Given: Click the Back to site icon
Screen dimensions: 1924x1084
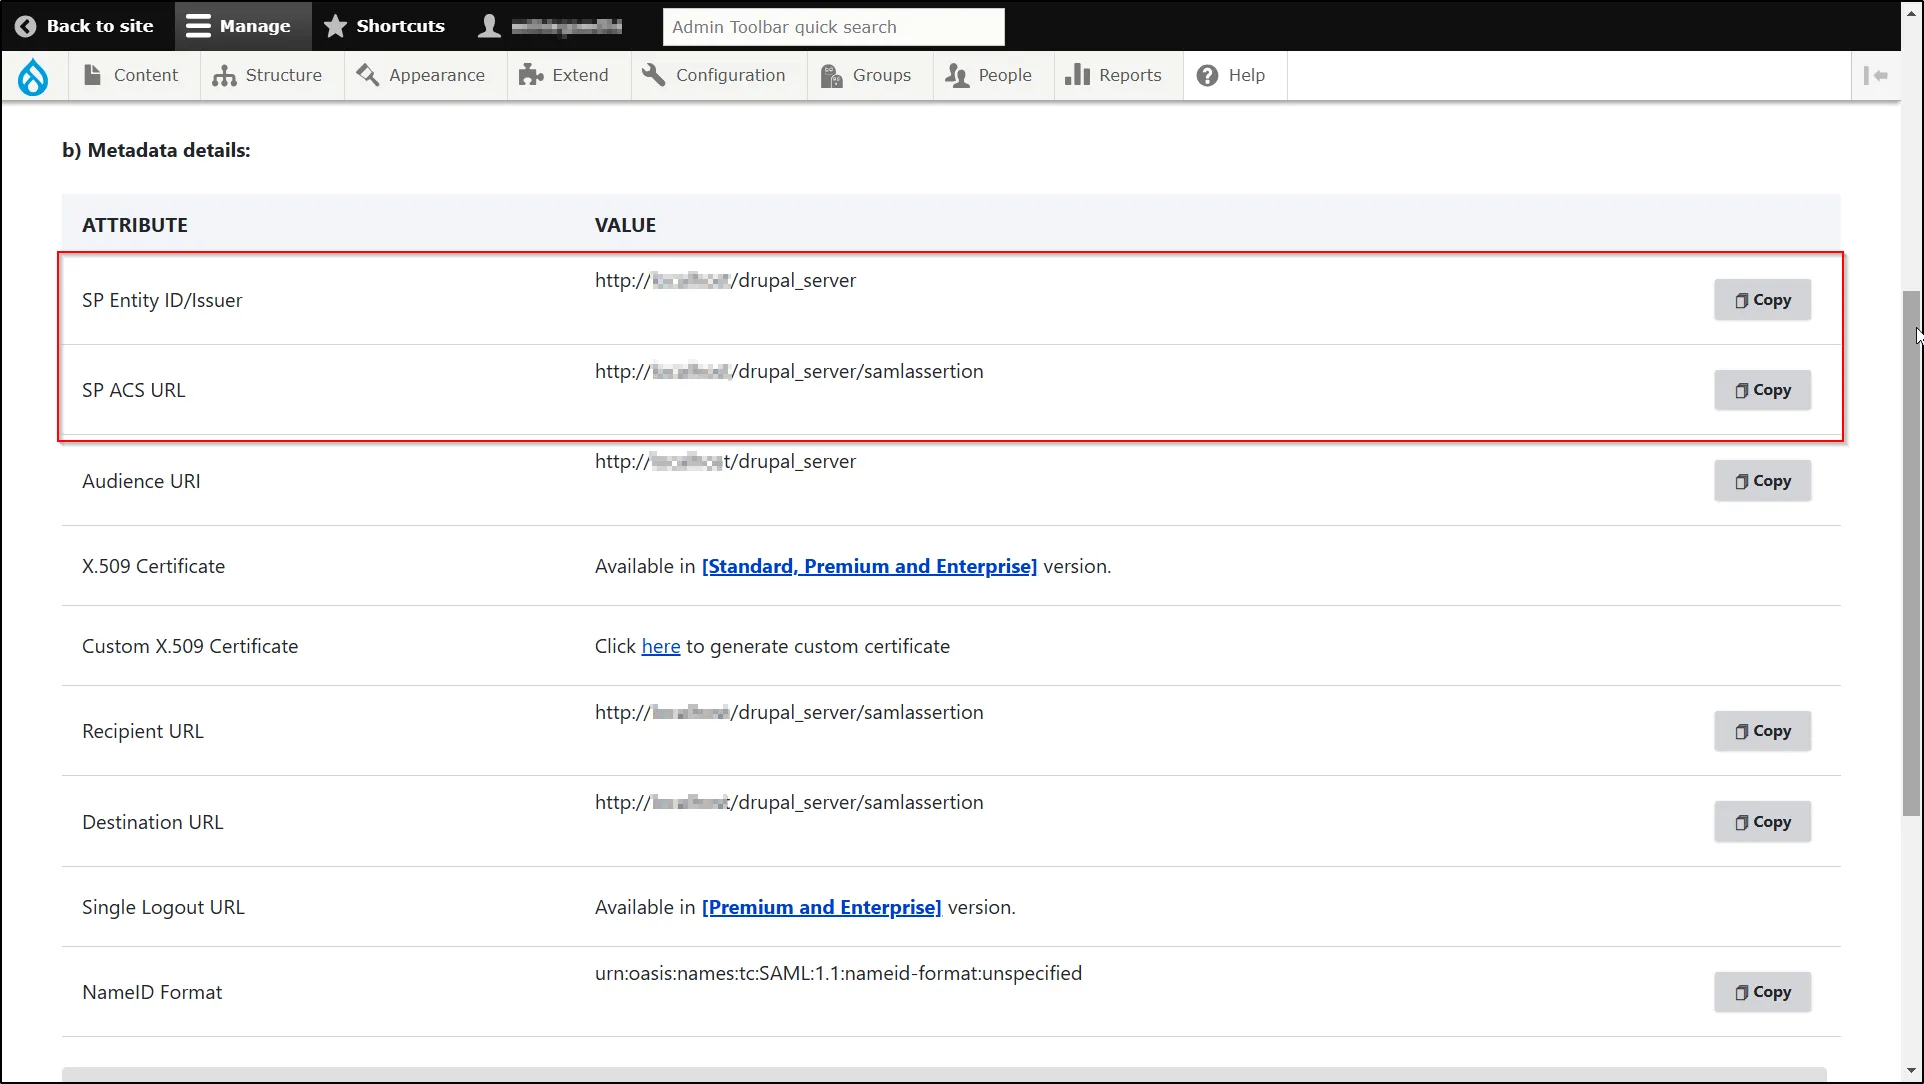Looking at the screenshot, I should click(x=25, y=25).
